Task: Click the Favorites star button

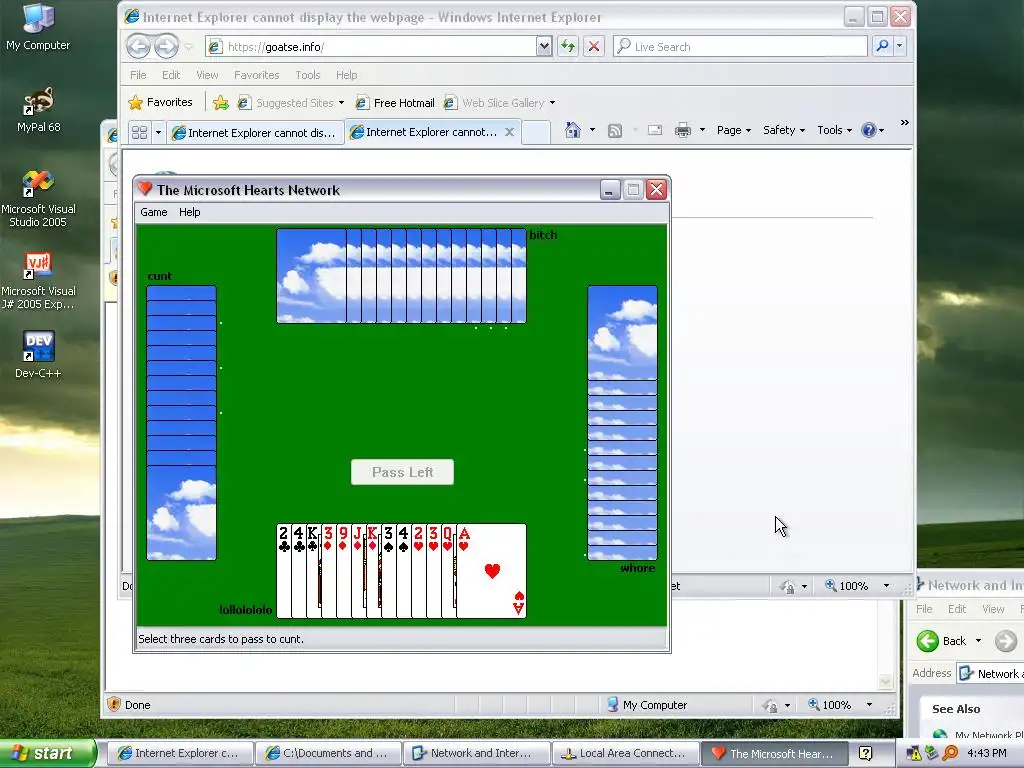Action: pyautogui.click(x=161, y=103)
